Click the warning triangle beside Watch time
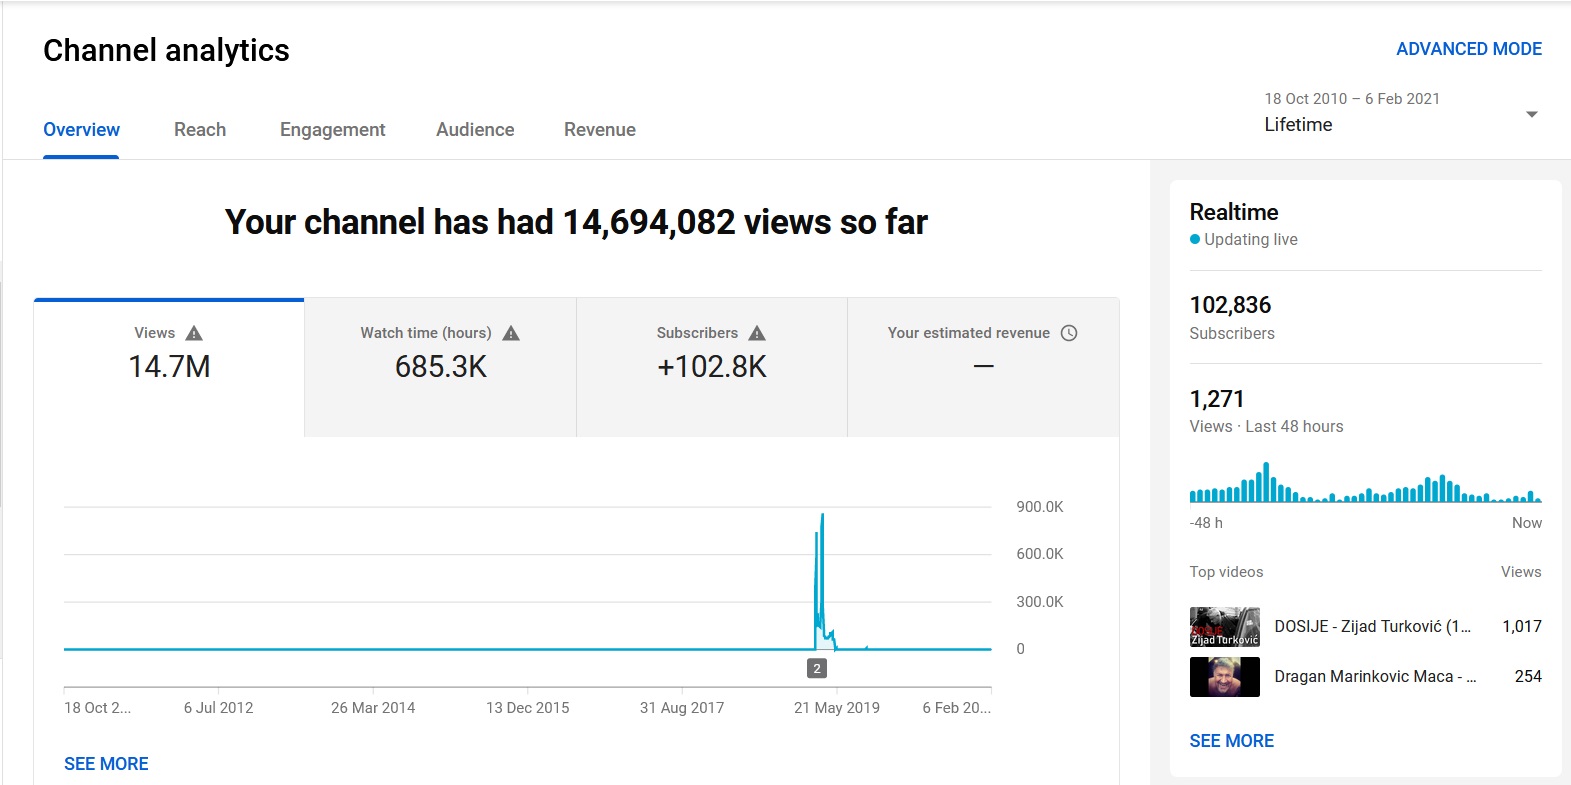 click(511, 333)
